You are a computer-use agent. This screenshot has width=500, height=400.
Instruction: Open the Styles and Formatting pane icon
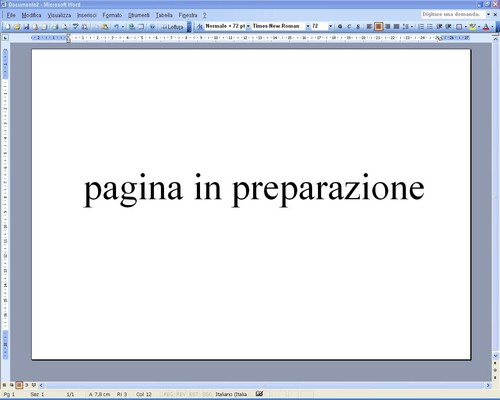200,27
